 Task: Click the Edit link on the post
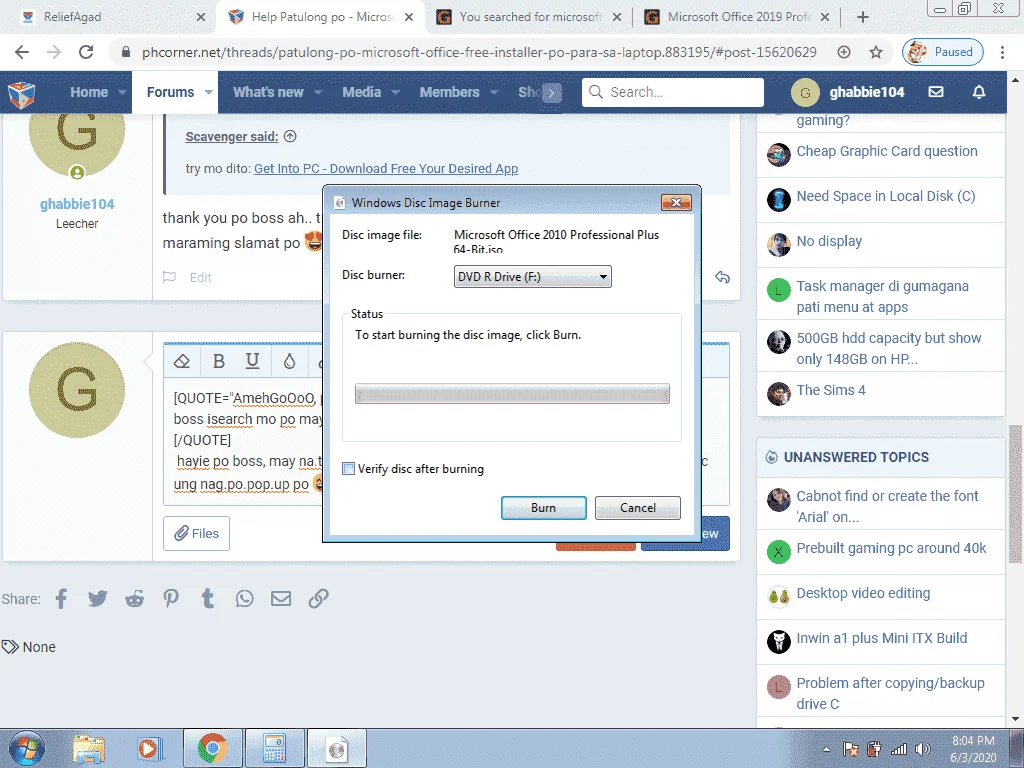tap(200, 278)
